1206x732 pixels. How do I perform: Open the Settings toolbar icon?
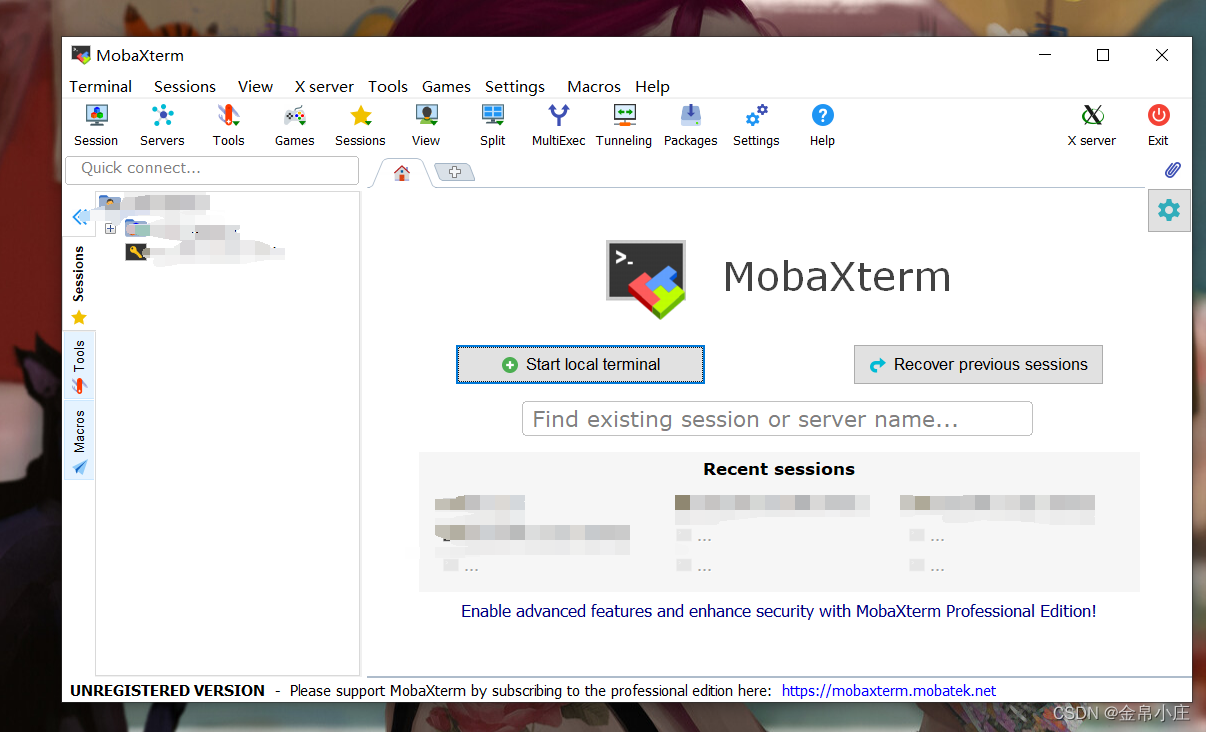pyautogui.click(x=756, y=125)
